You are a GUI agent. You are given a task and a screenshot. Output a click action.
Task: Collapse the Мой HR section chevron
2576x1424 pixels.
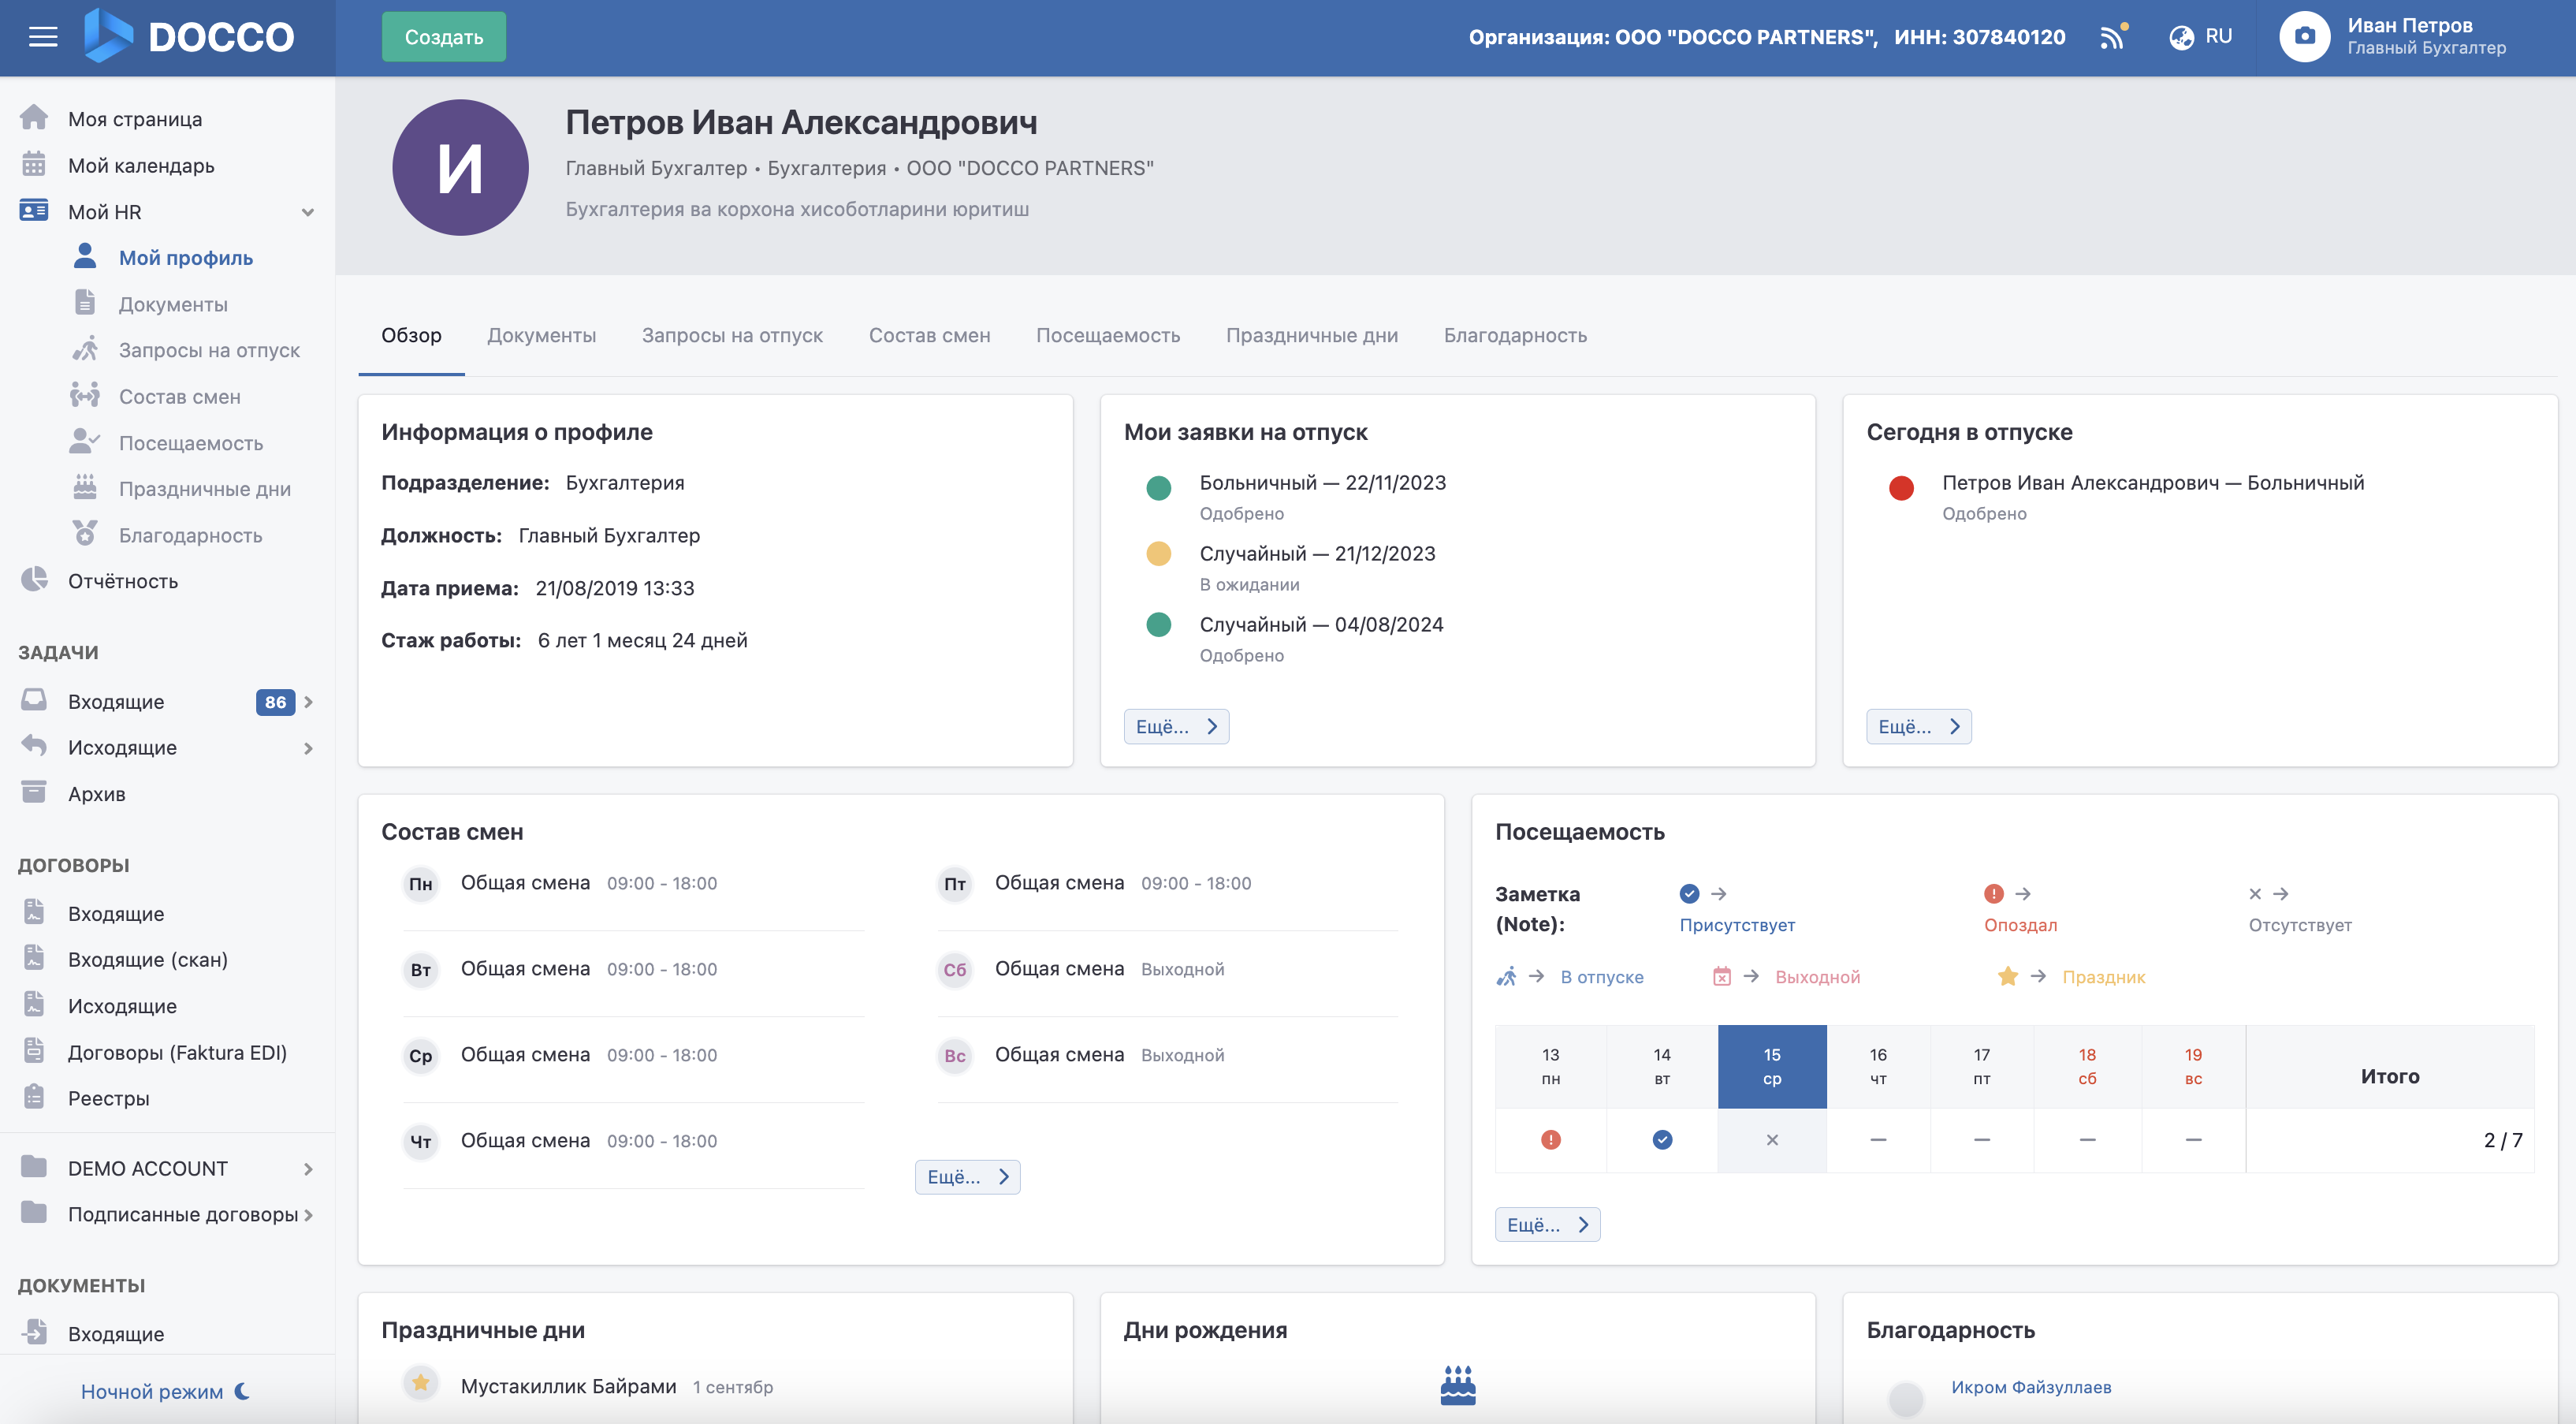tap(308, 212)
